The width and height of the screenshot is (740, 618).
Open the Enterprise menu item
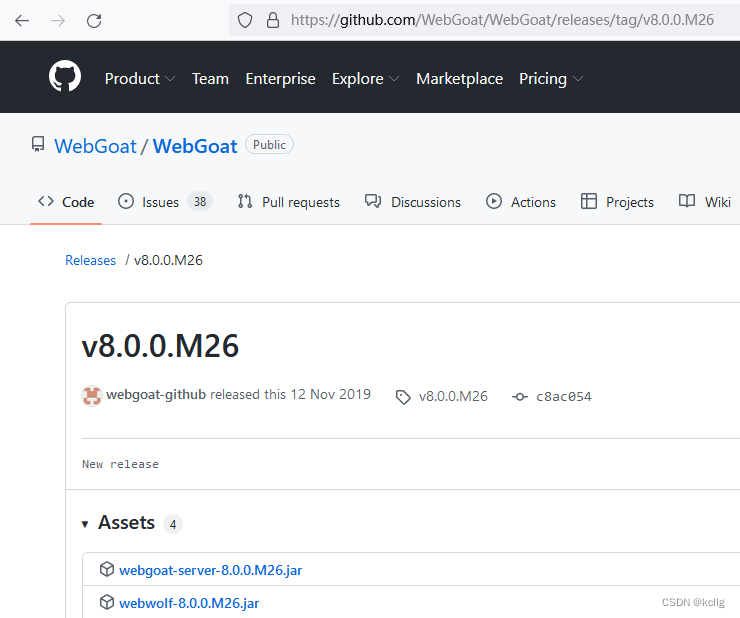click(280, 79)
